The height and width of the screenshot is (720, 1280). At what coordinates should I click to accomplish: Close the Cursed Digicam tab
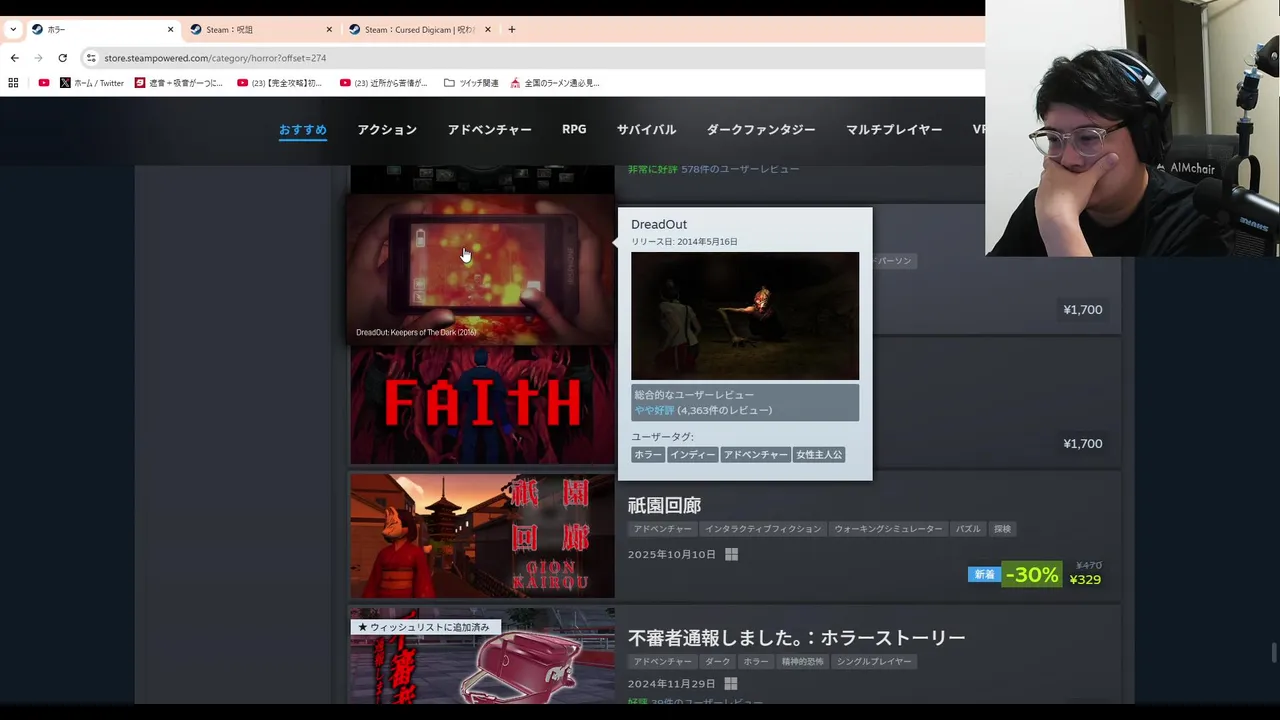pos(487,29)
